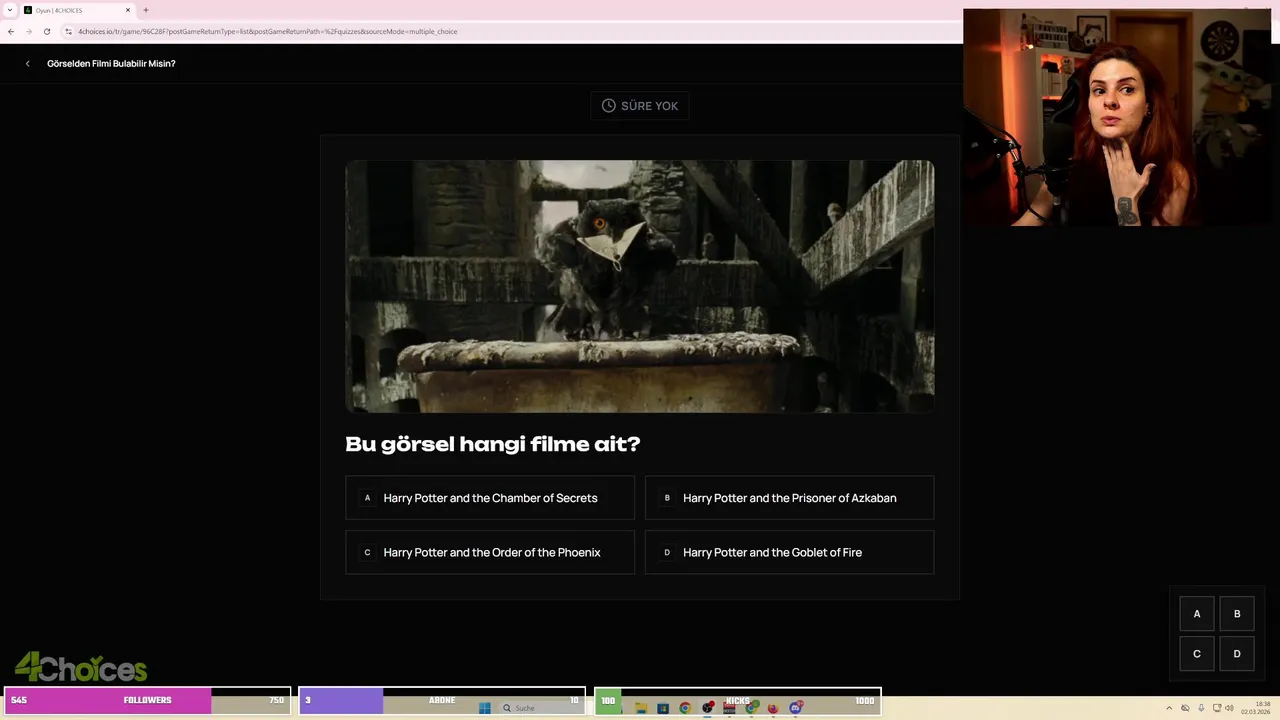Select the Oyun | 4CHOICES tab

(x=78, y=10)
